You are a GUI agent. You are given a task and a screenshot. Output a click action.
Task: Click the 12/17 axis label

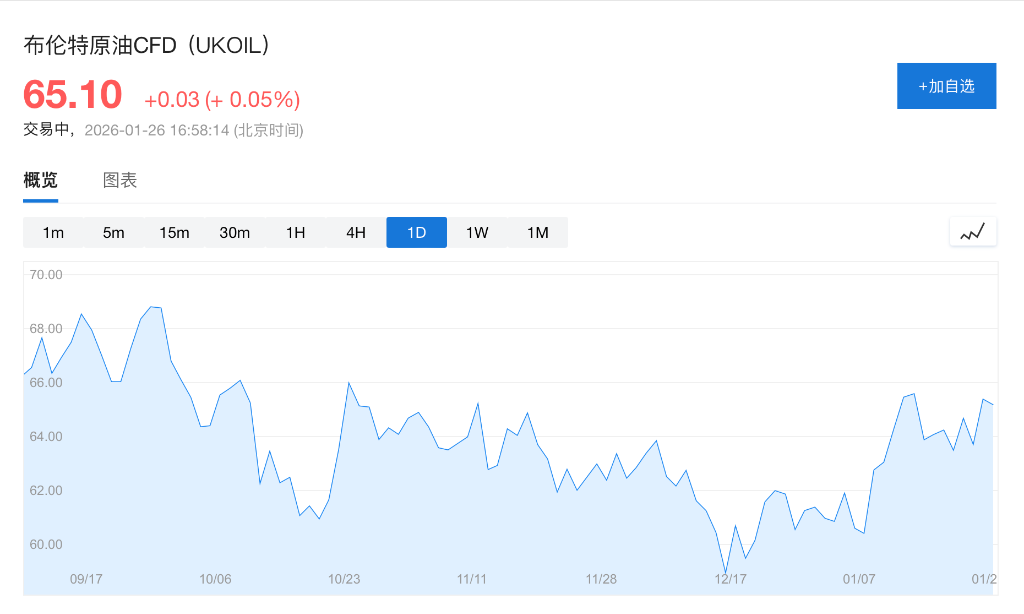click(731, 578)
